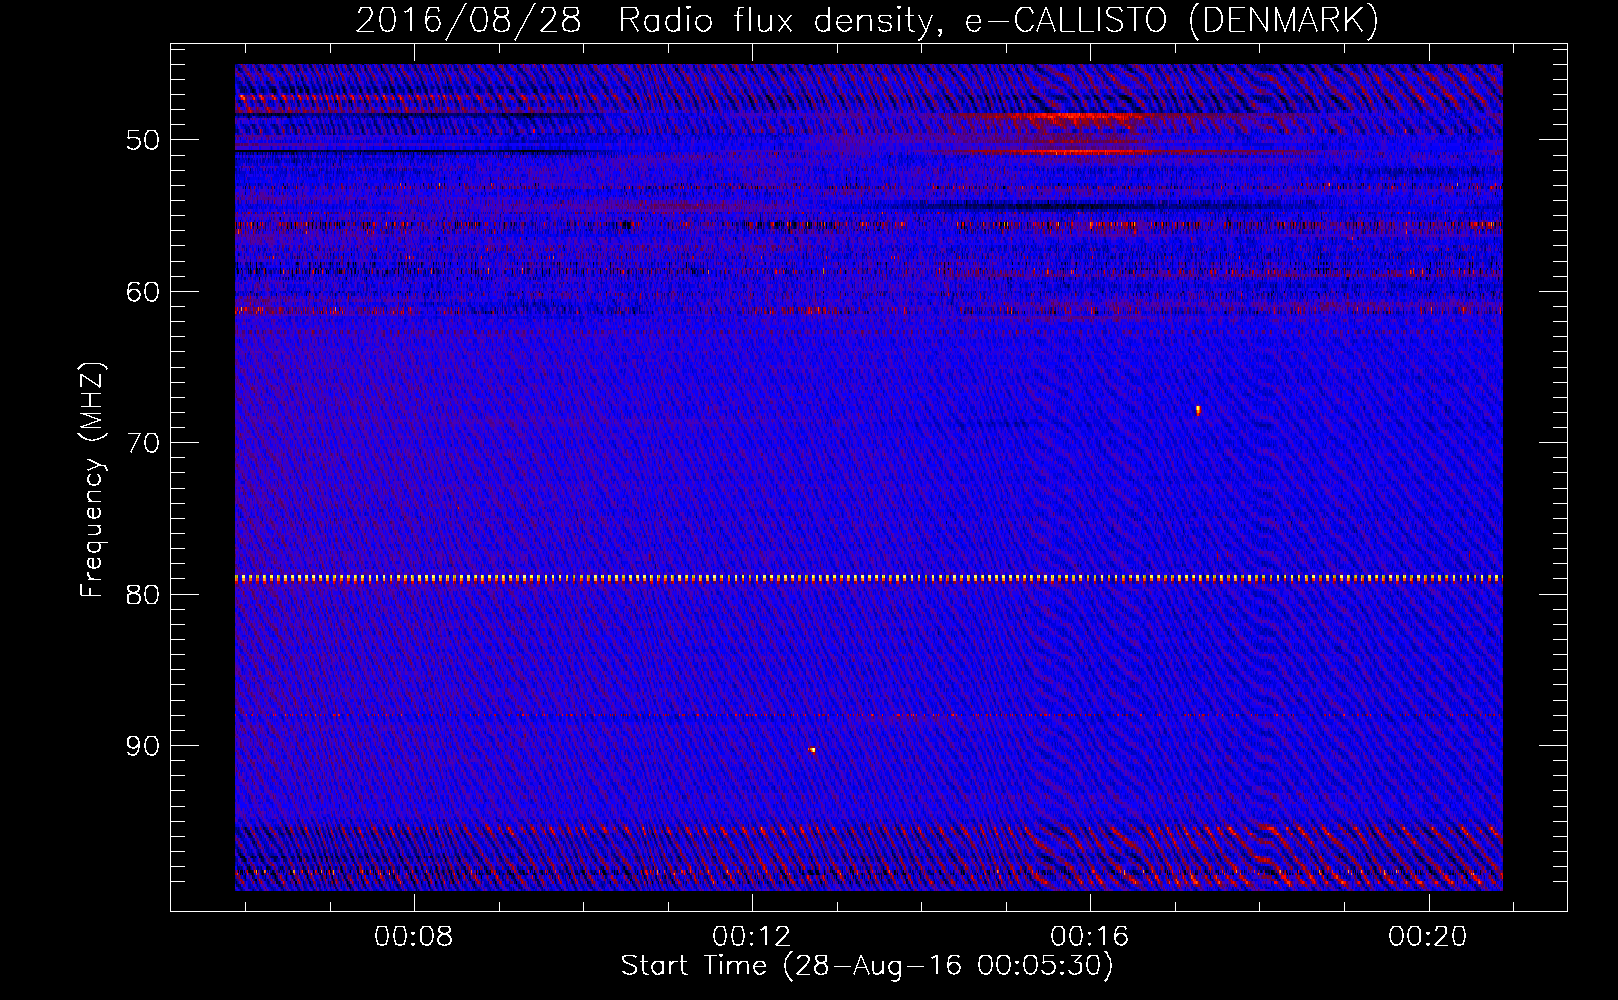The height and width of the screenshot is (1000, 1618).
Task: Click the "Frequency (MHZ)" axis label
Action: pos(92,480)
